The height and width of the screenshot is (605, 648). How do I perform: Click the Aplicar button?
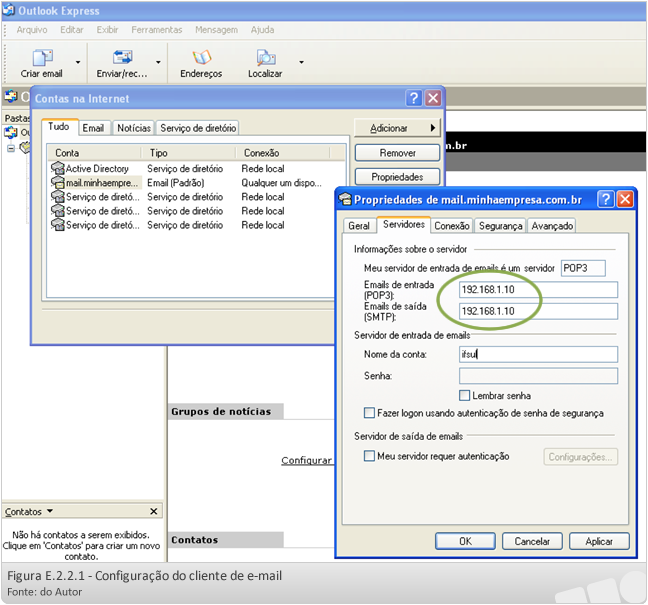[x=599, y=541]
